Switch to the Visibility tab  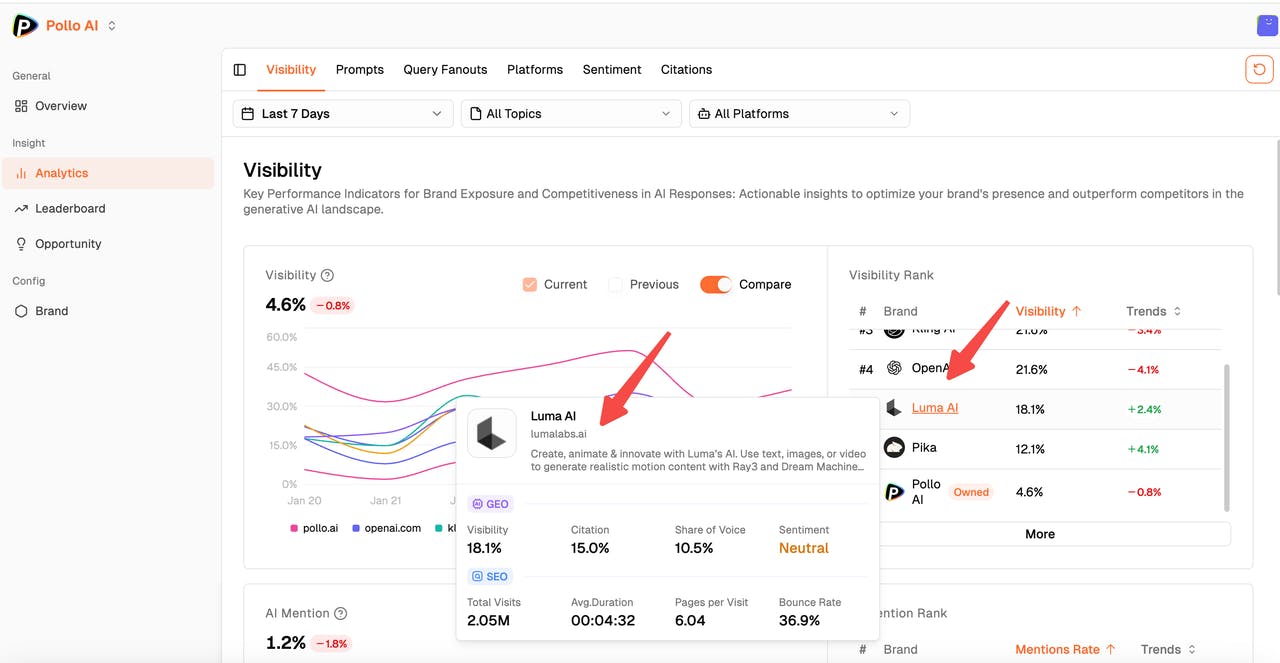coord(291,70)
